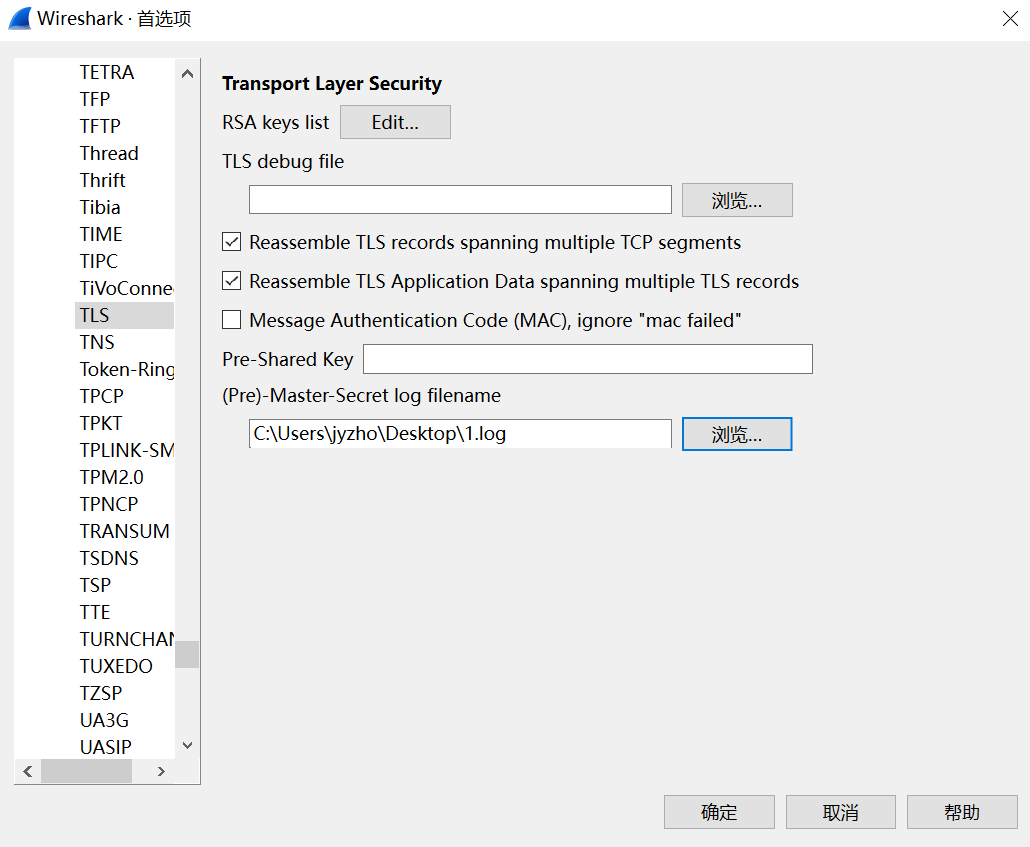The height and width of the screenshot is (847, 1030).
Task: Select UA3G protocol in list
Action: (104, 720)
